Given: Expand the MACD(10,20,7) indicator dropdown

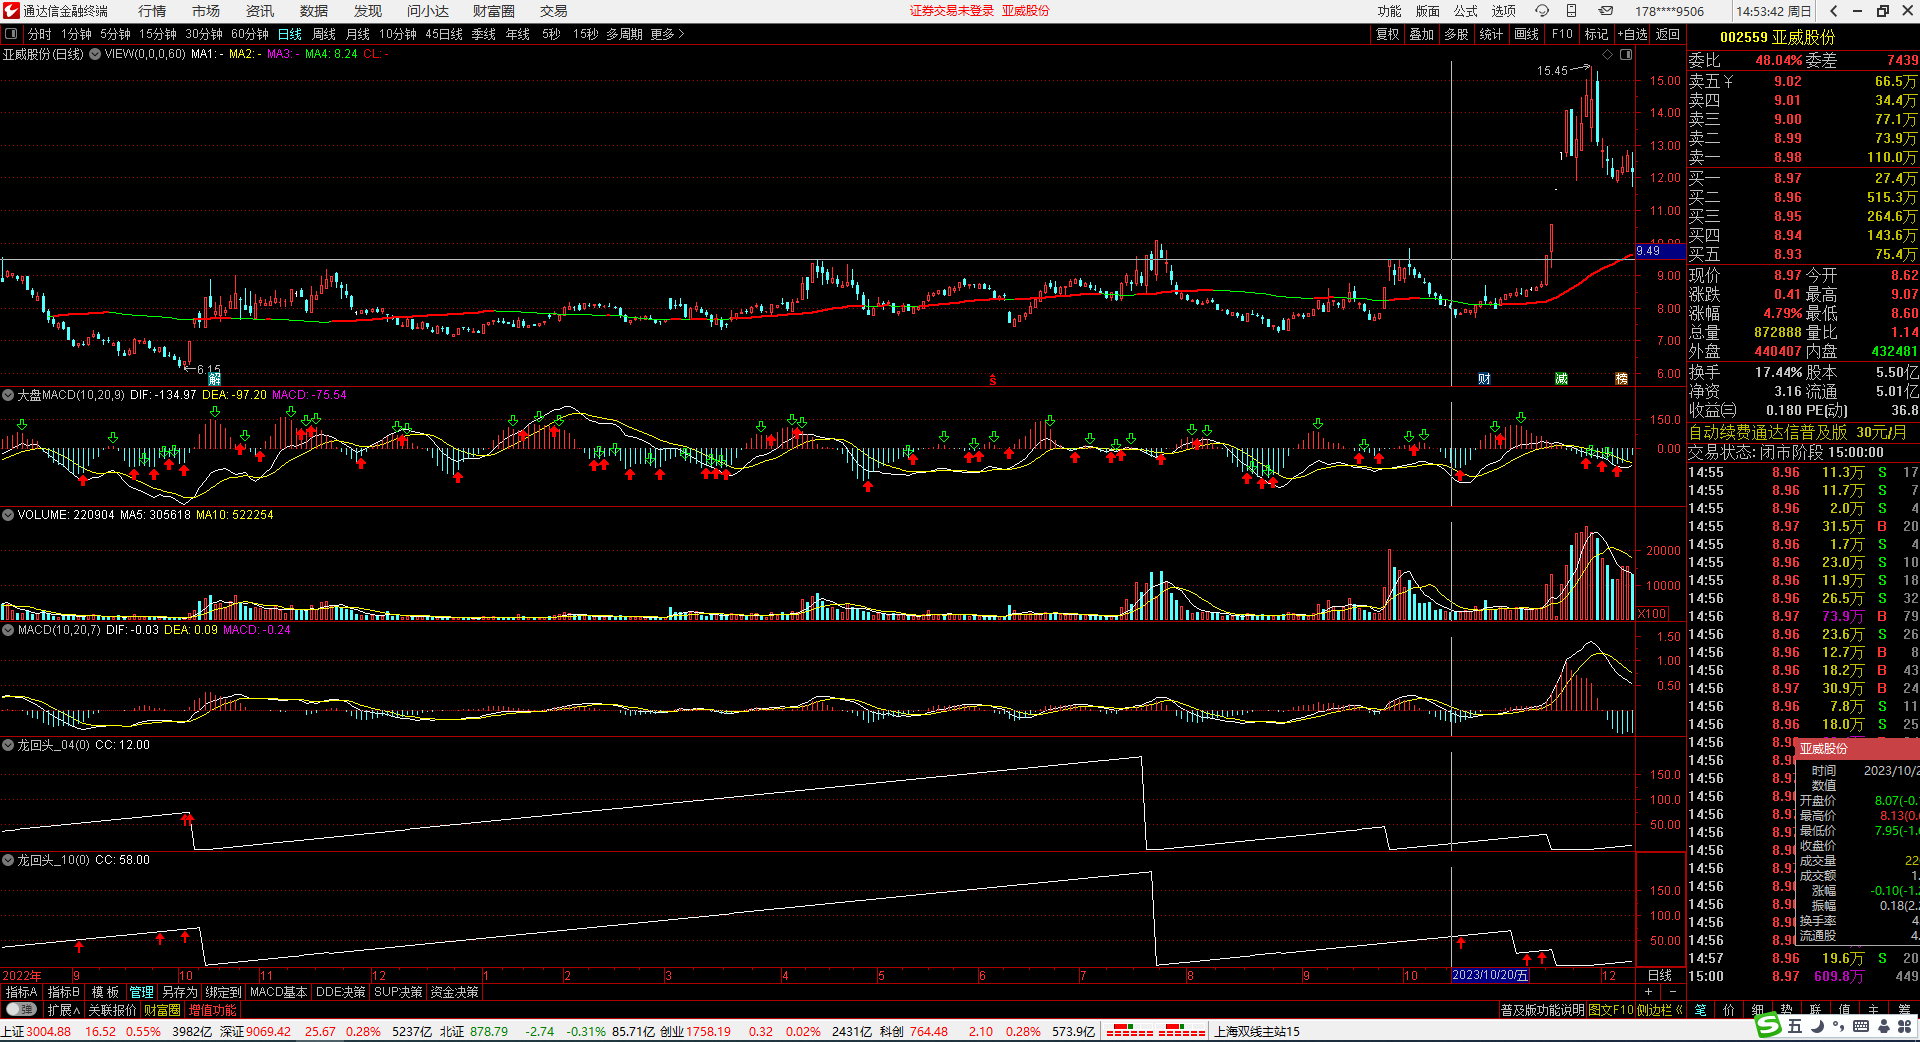Looking at the screenshot, I should click(x=8, y=630).
